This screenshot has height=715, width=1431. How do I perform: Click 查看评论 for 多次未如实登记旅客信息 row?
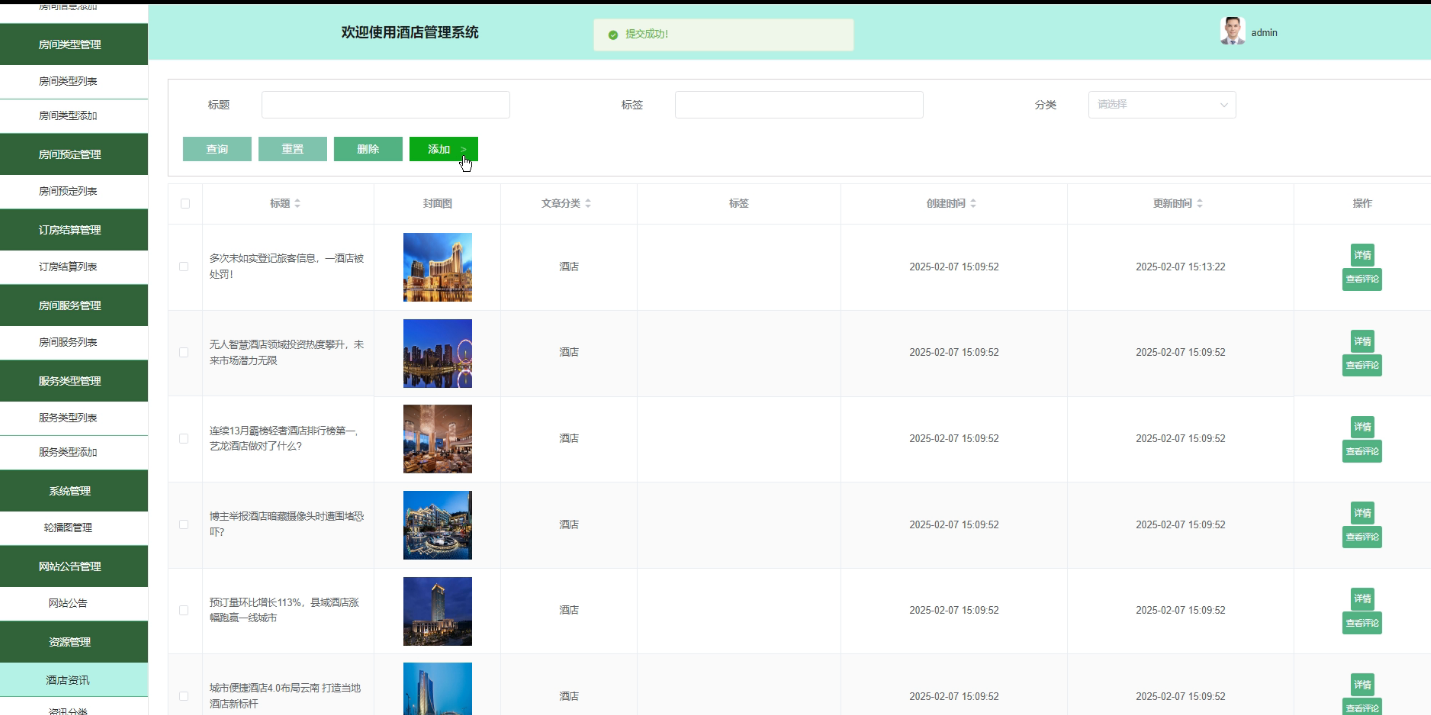(x=1362, y=279)
